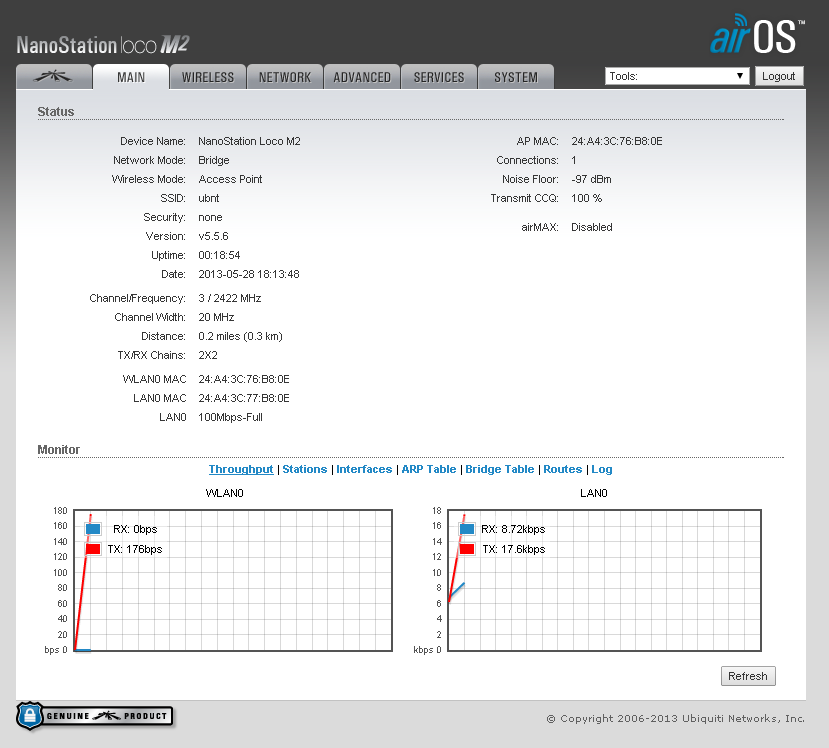The height and width of the screenshot is (748, 829).
Task: Open the ARP Table link
Action: (429, 469)
